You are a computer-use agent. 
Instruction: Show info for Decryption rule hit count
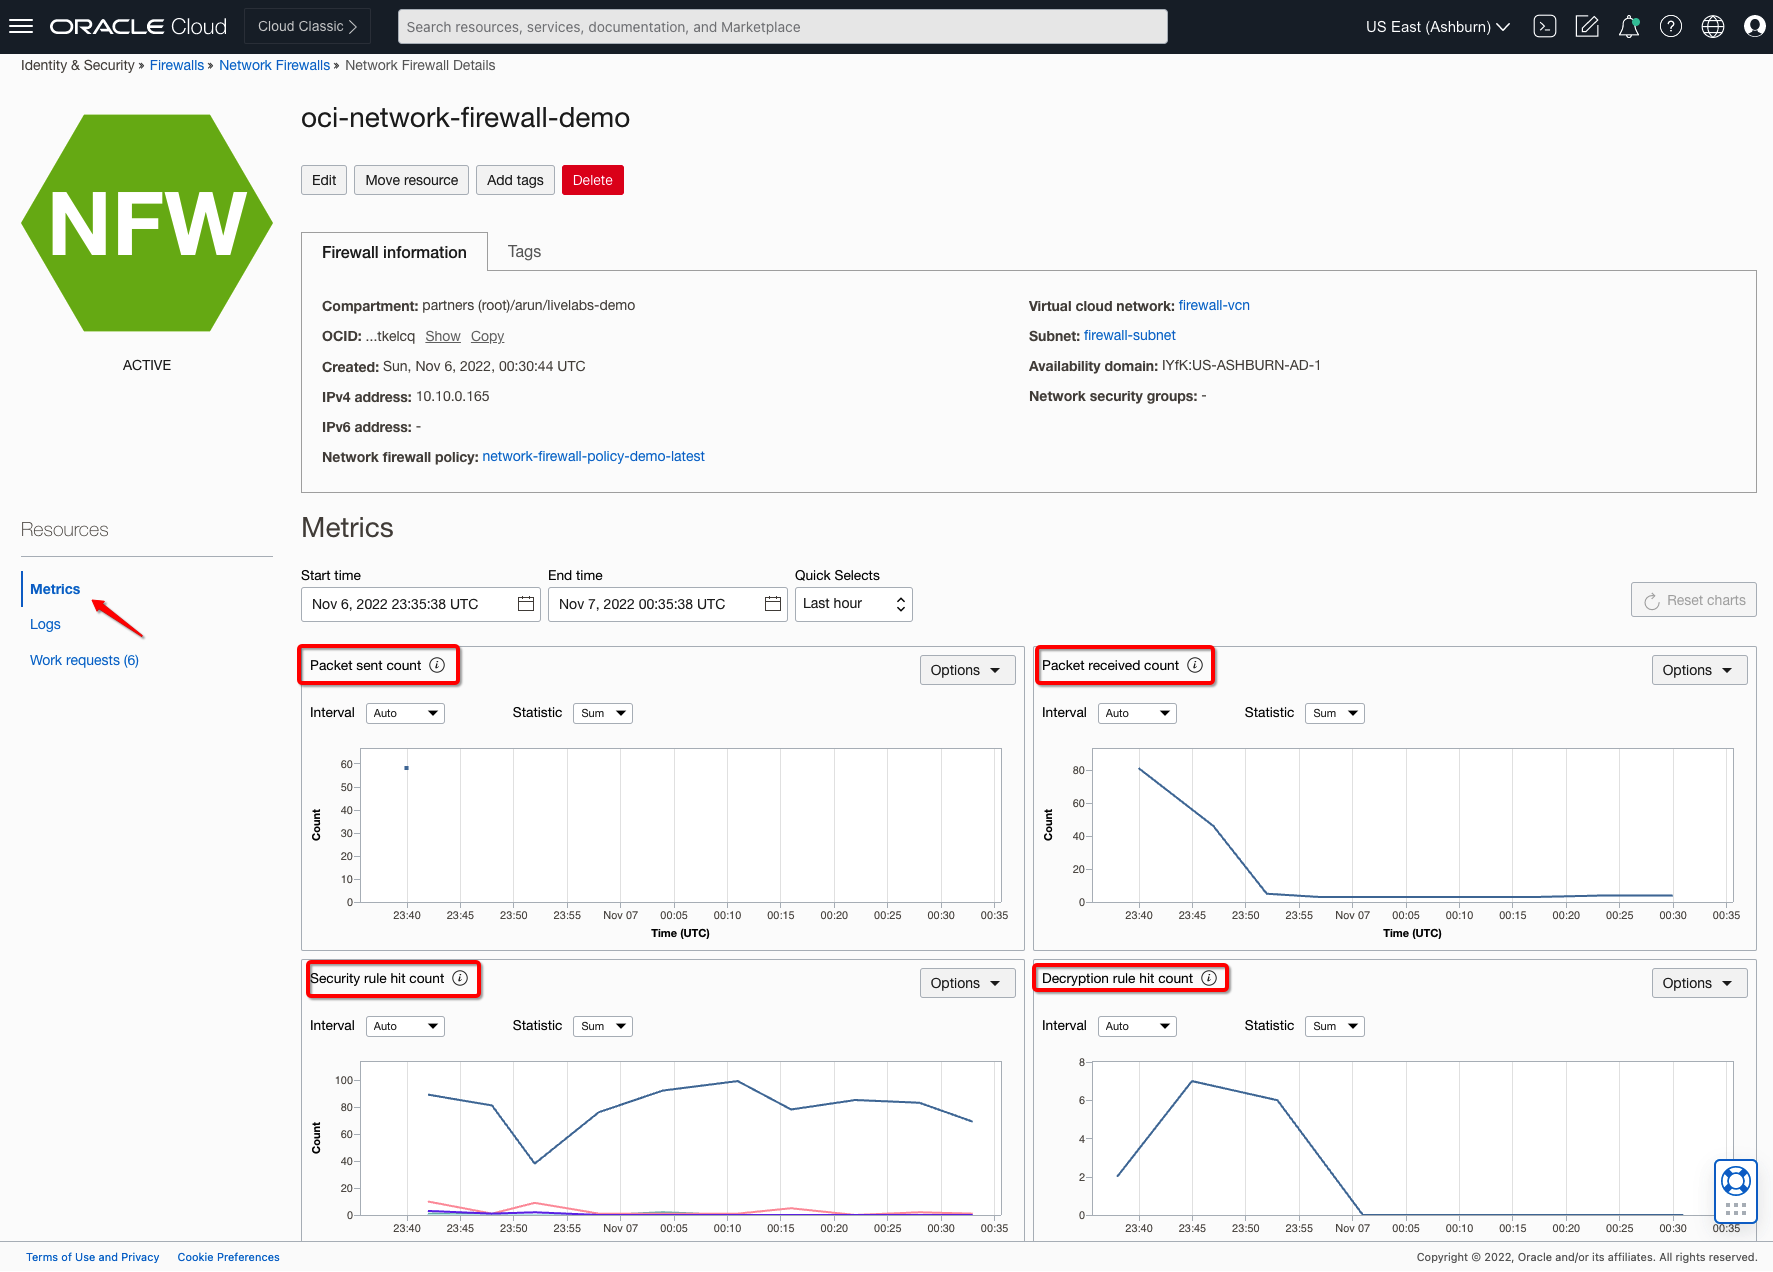tap(1209, 979)
